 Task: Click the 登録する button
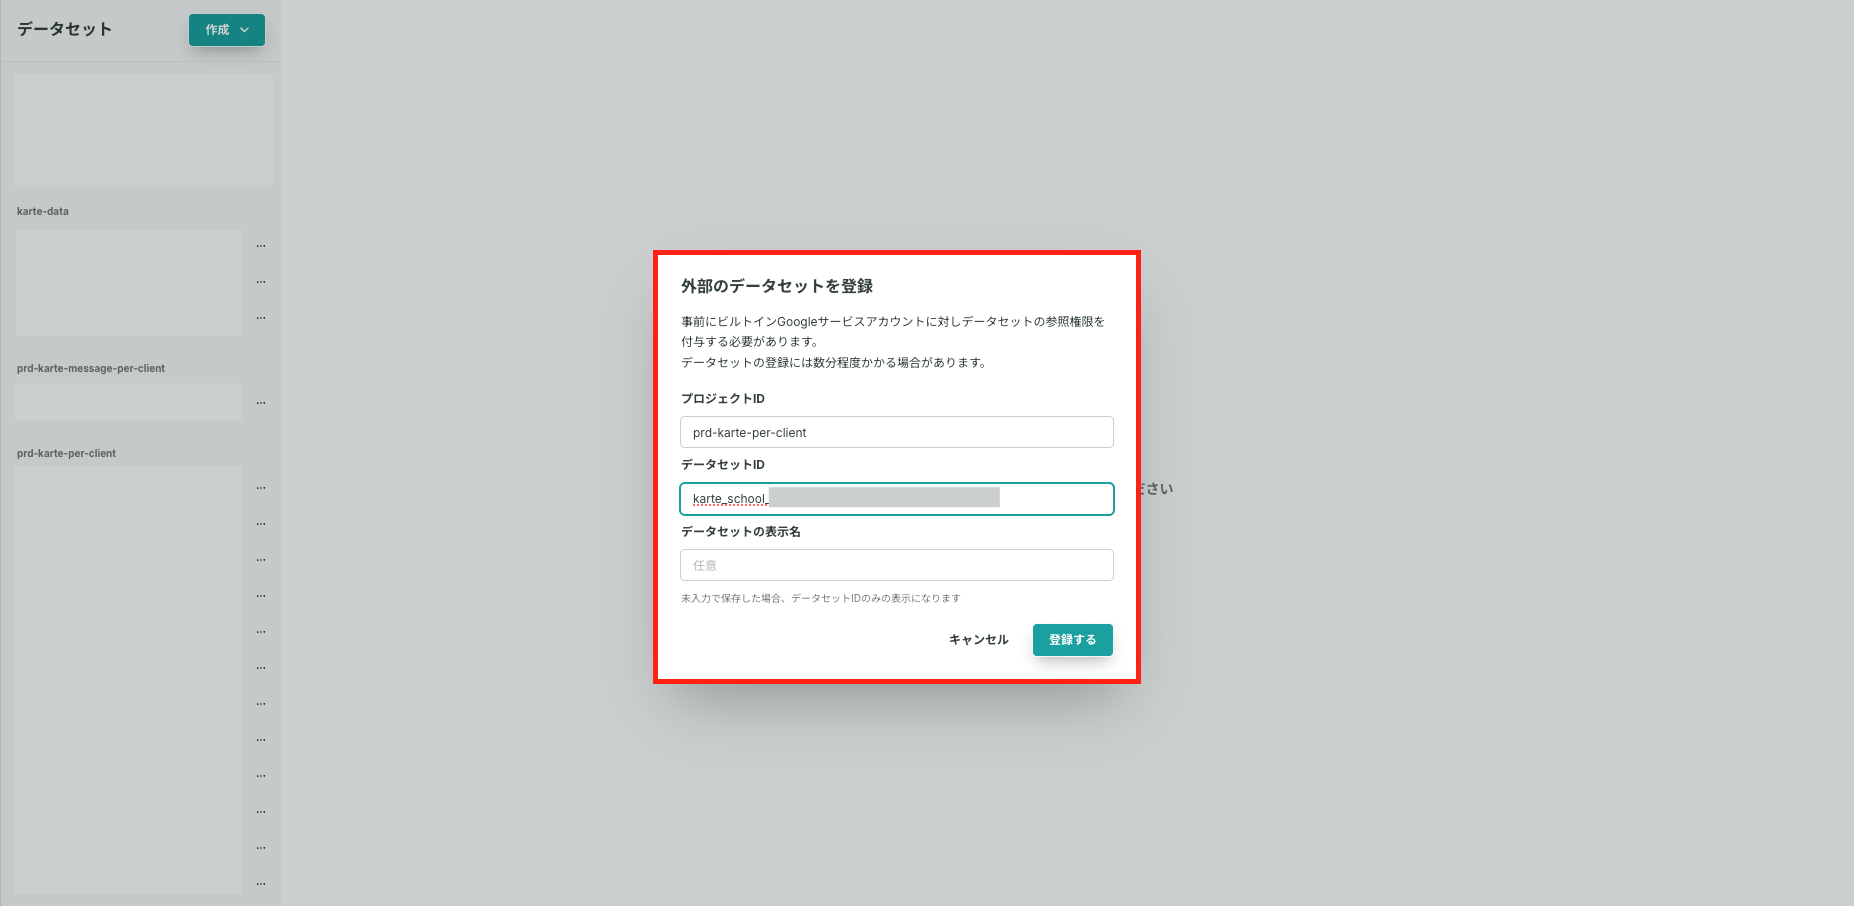pos(1072,640)
